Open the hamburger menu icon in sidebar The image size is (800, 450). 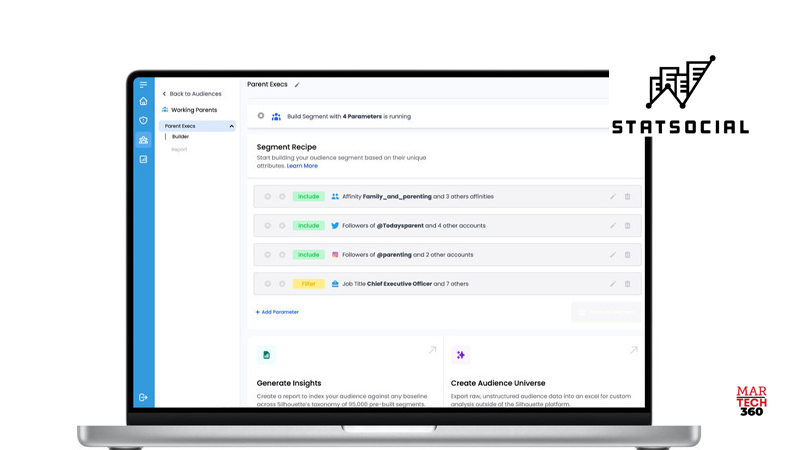tap(143, 85)
